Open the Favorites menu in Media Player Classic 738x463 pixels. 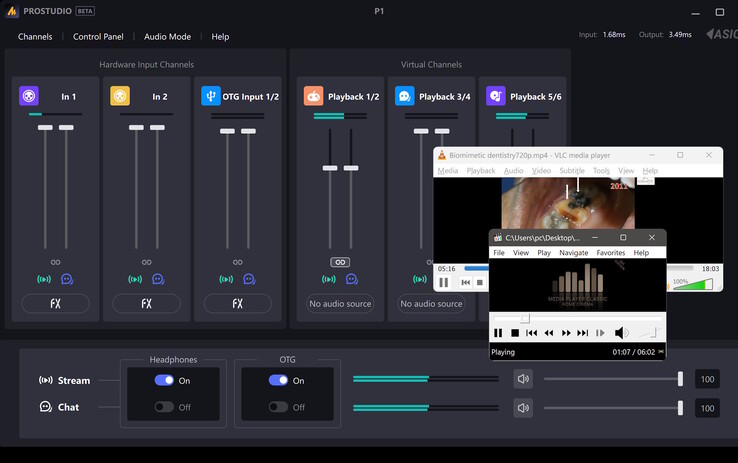610,253
